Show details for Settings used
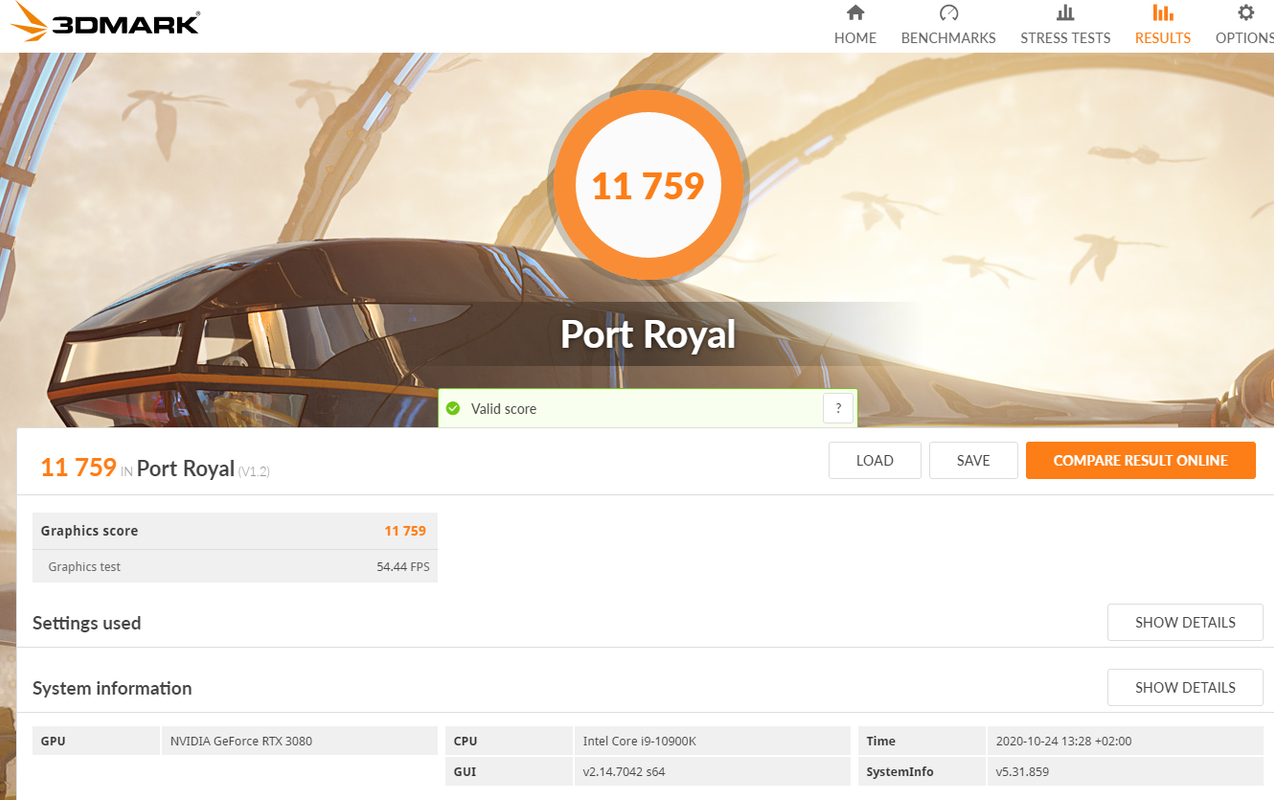Viewport: 1274px width, 800px height. click(x=1185, y=622)
